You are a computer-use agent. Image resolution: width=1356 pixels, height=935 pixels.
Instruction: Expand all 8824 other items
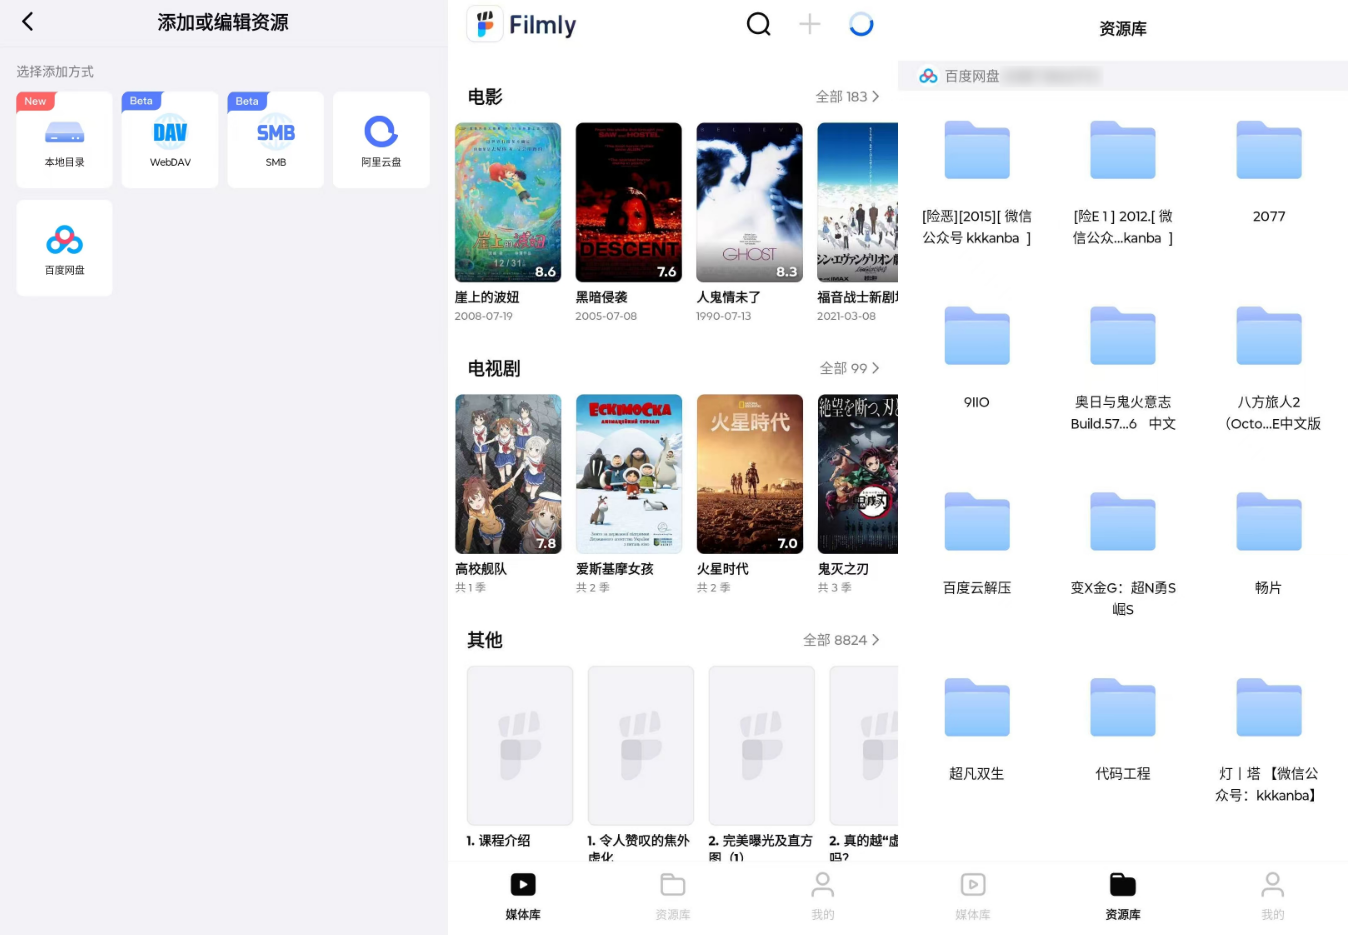[841, 640]
